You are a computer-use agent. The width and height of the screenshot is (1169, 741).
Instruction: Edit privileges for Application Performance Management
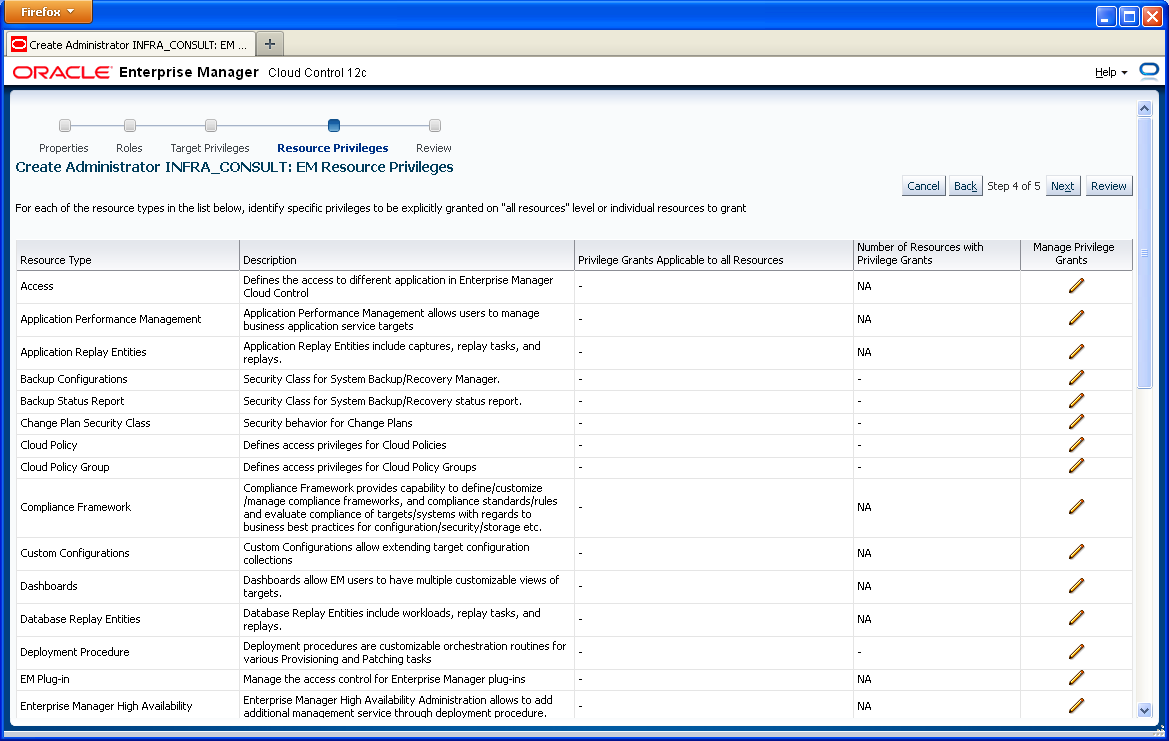pyautogui.click(x=1076, y=319)
